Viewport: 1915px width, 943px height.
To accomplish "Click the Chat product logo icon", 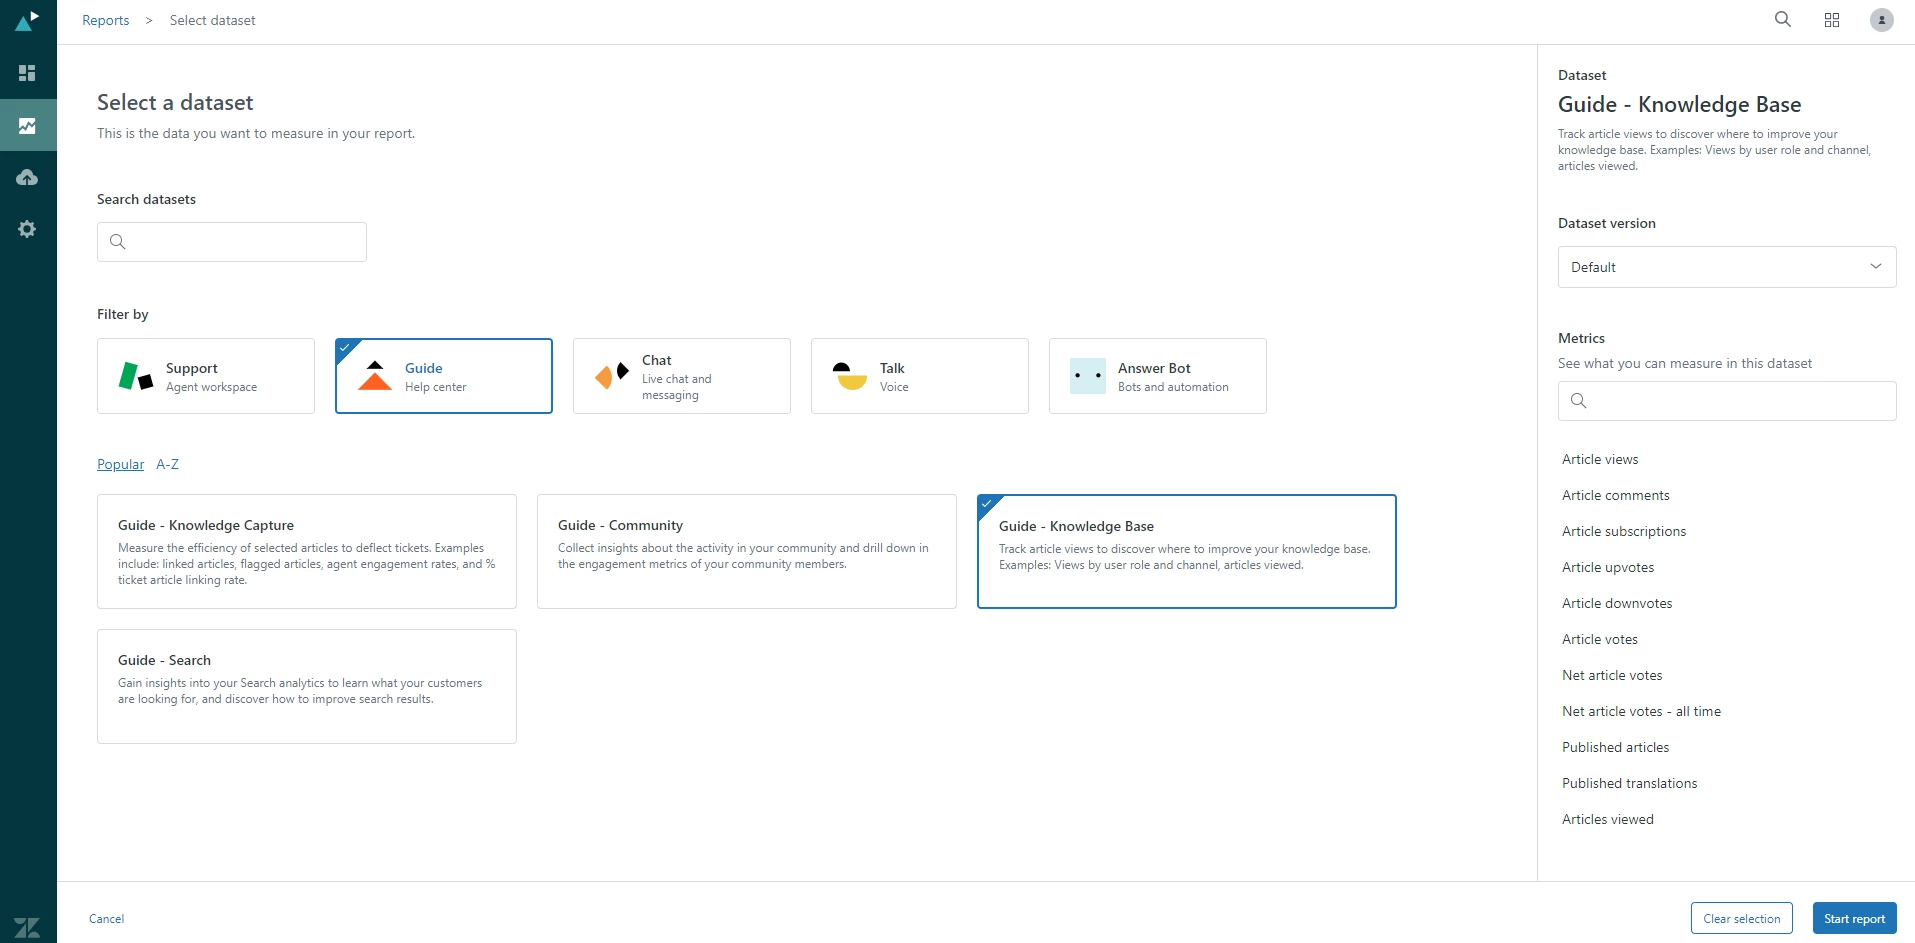I will [612, 376].
